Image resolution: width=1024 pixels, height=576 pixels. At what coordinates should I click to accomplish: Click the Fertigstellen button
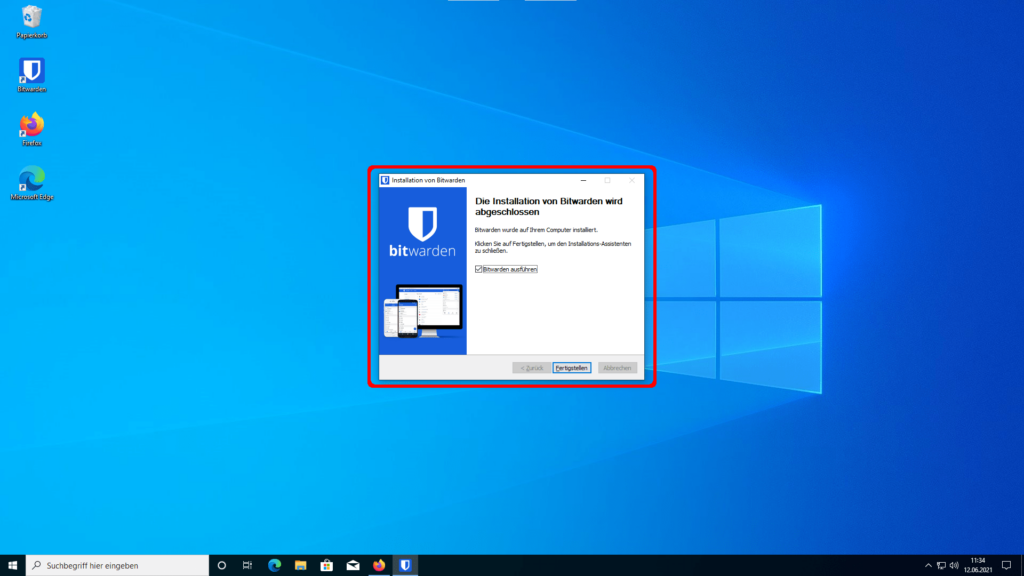pyautogui.click(x=572, y=368)
